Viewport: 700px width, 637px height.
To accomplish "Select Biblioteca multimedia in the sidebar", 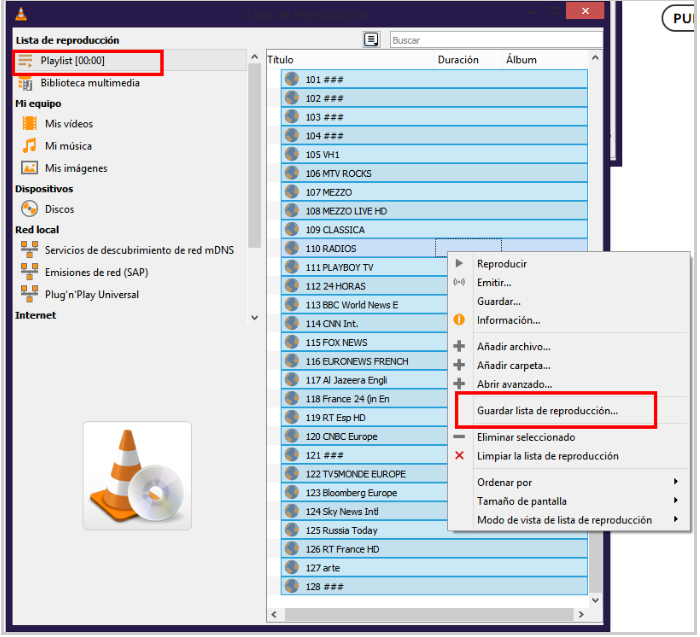I will [90, 83].
